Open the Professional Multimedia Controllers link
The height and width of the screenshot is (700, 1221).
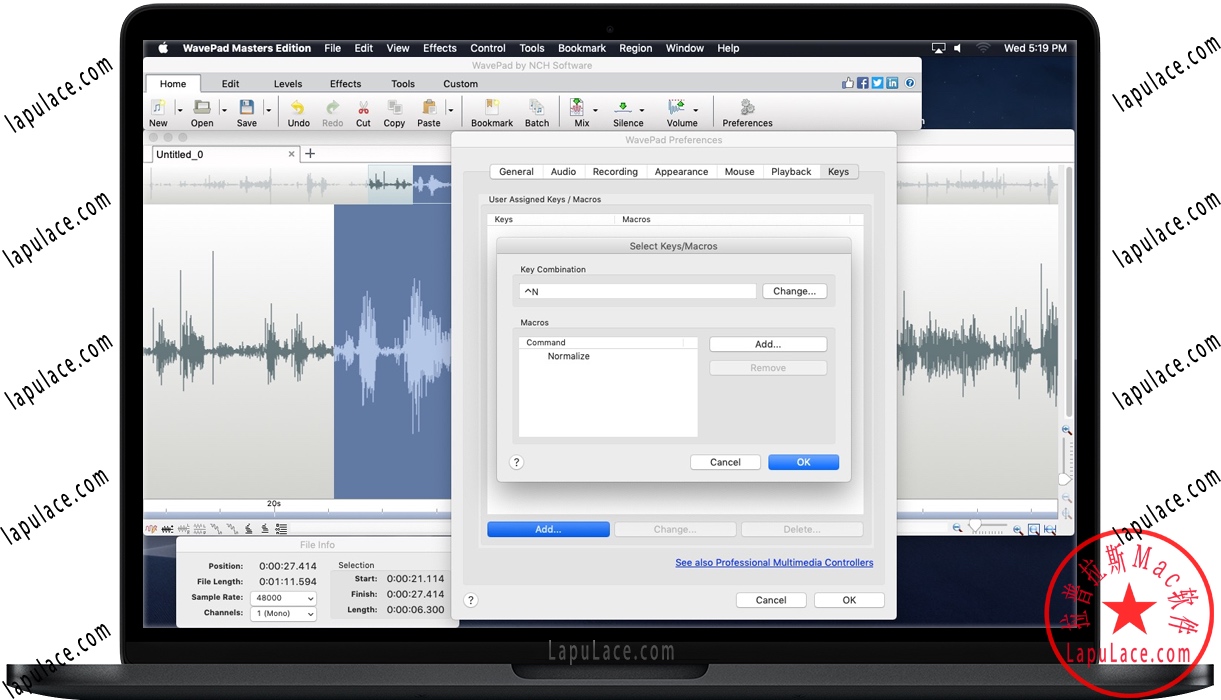click(x=774, y=562)
